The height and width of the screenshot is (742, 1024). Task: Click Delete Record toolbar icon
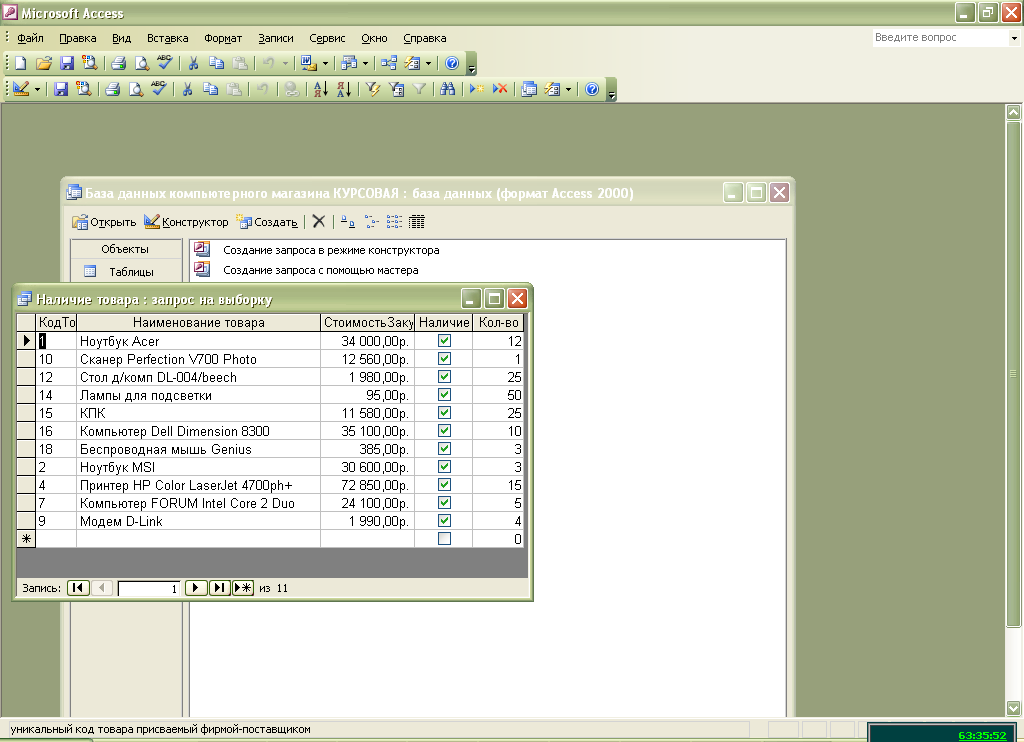click(500, 89)
